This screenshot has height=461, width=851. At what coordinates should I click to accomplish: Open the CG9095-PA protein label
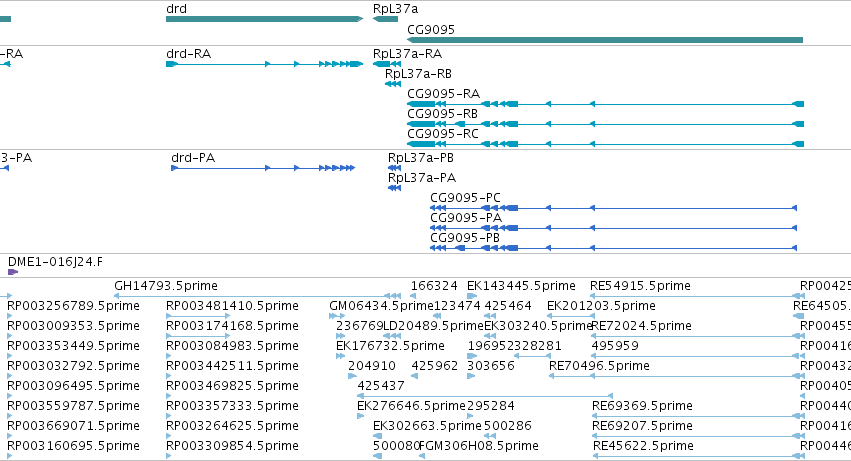click(x=466, y=218)
